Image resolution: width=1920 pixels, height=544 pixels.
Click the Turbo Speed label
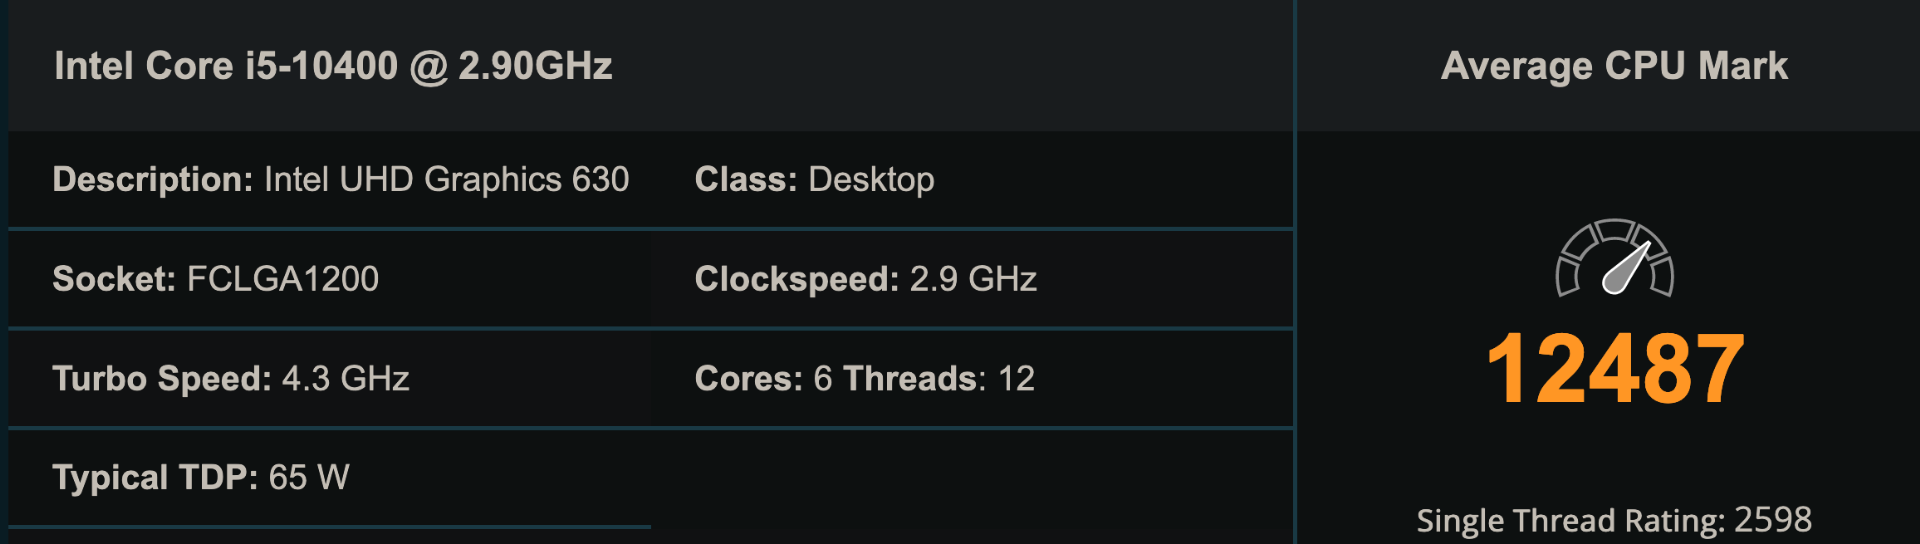click(161, 379)
